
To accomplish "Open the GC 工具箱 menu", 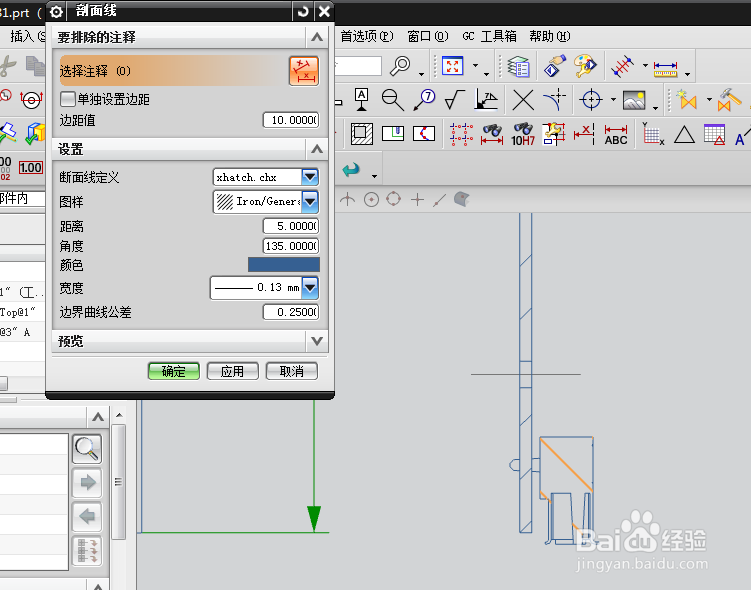I will [489, 36].
